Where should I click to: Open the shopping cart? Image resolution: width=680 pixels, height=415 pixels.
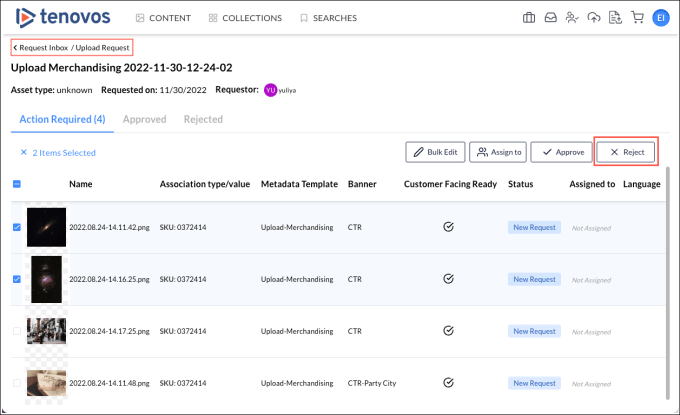(x=637, y=18)
